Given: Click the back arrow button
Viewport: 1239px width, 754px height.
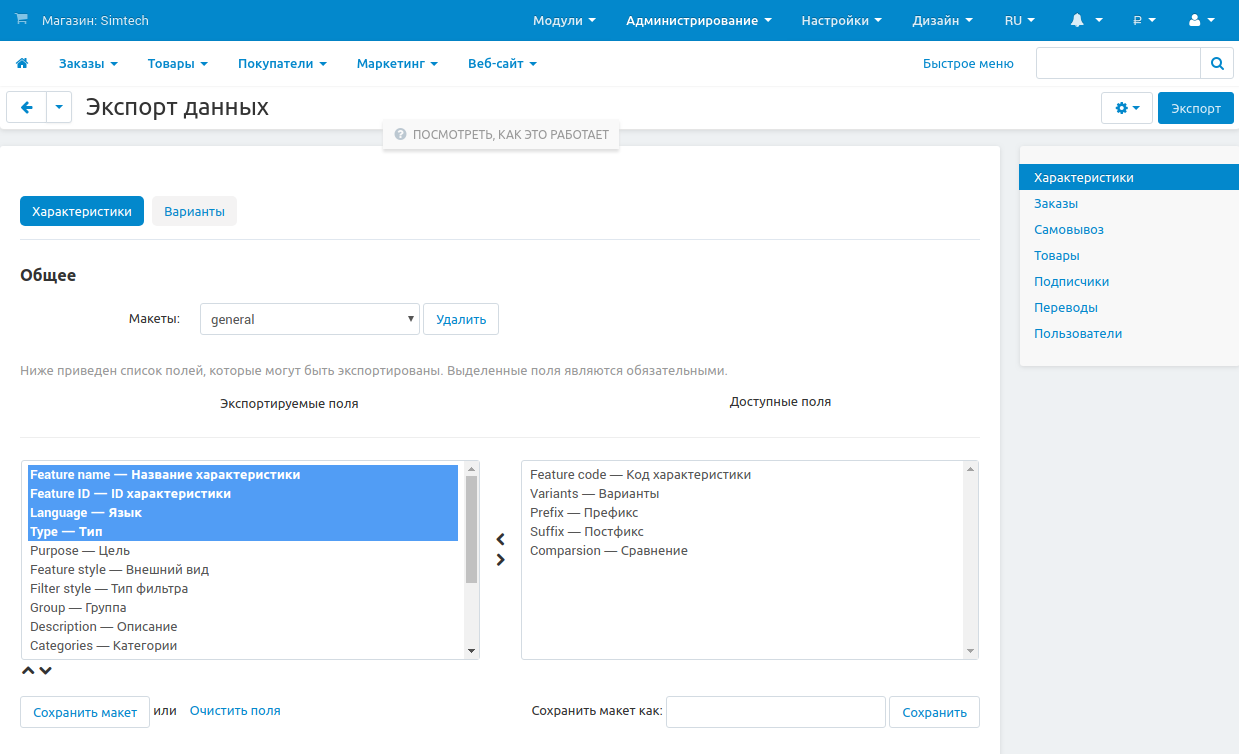Looking at the screenshot, I should click(x=26, y=108).
